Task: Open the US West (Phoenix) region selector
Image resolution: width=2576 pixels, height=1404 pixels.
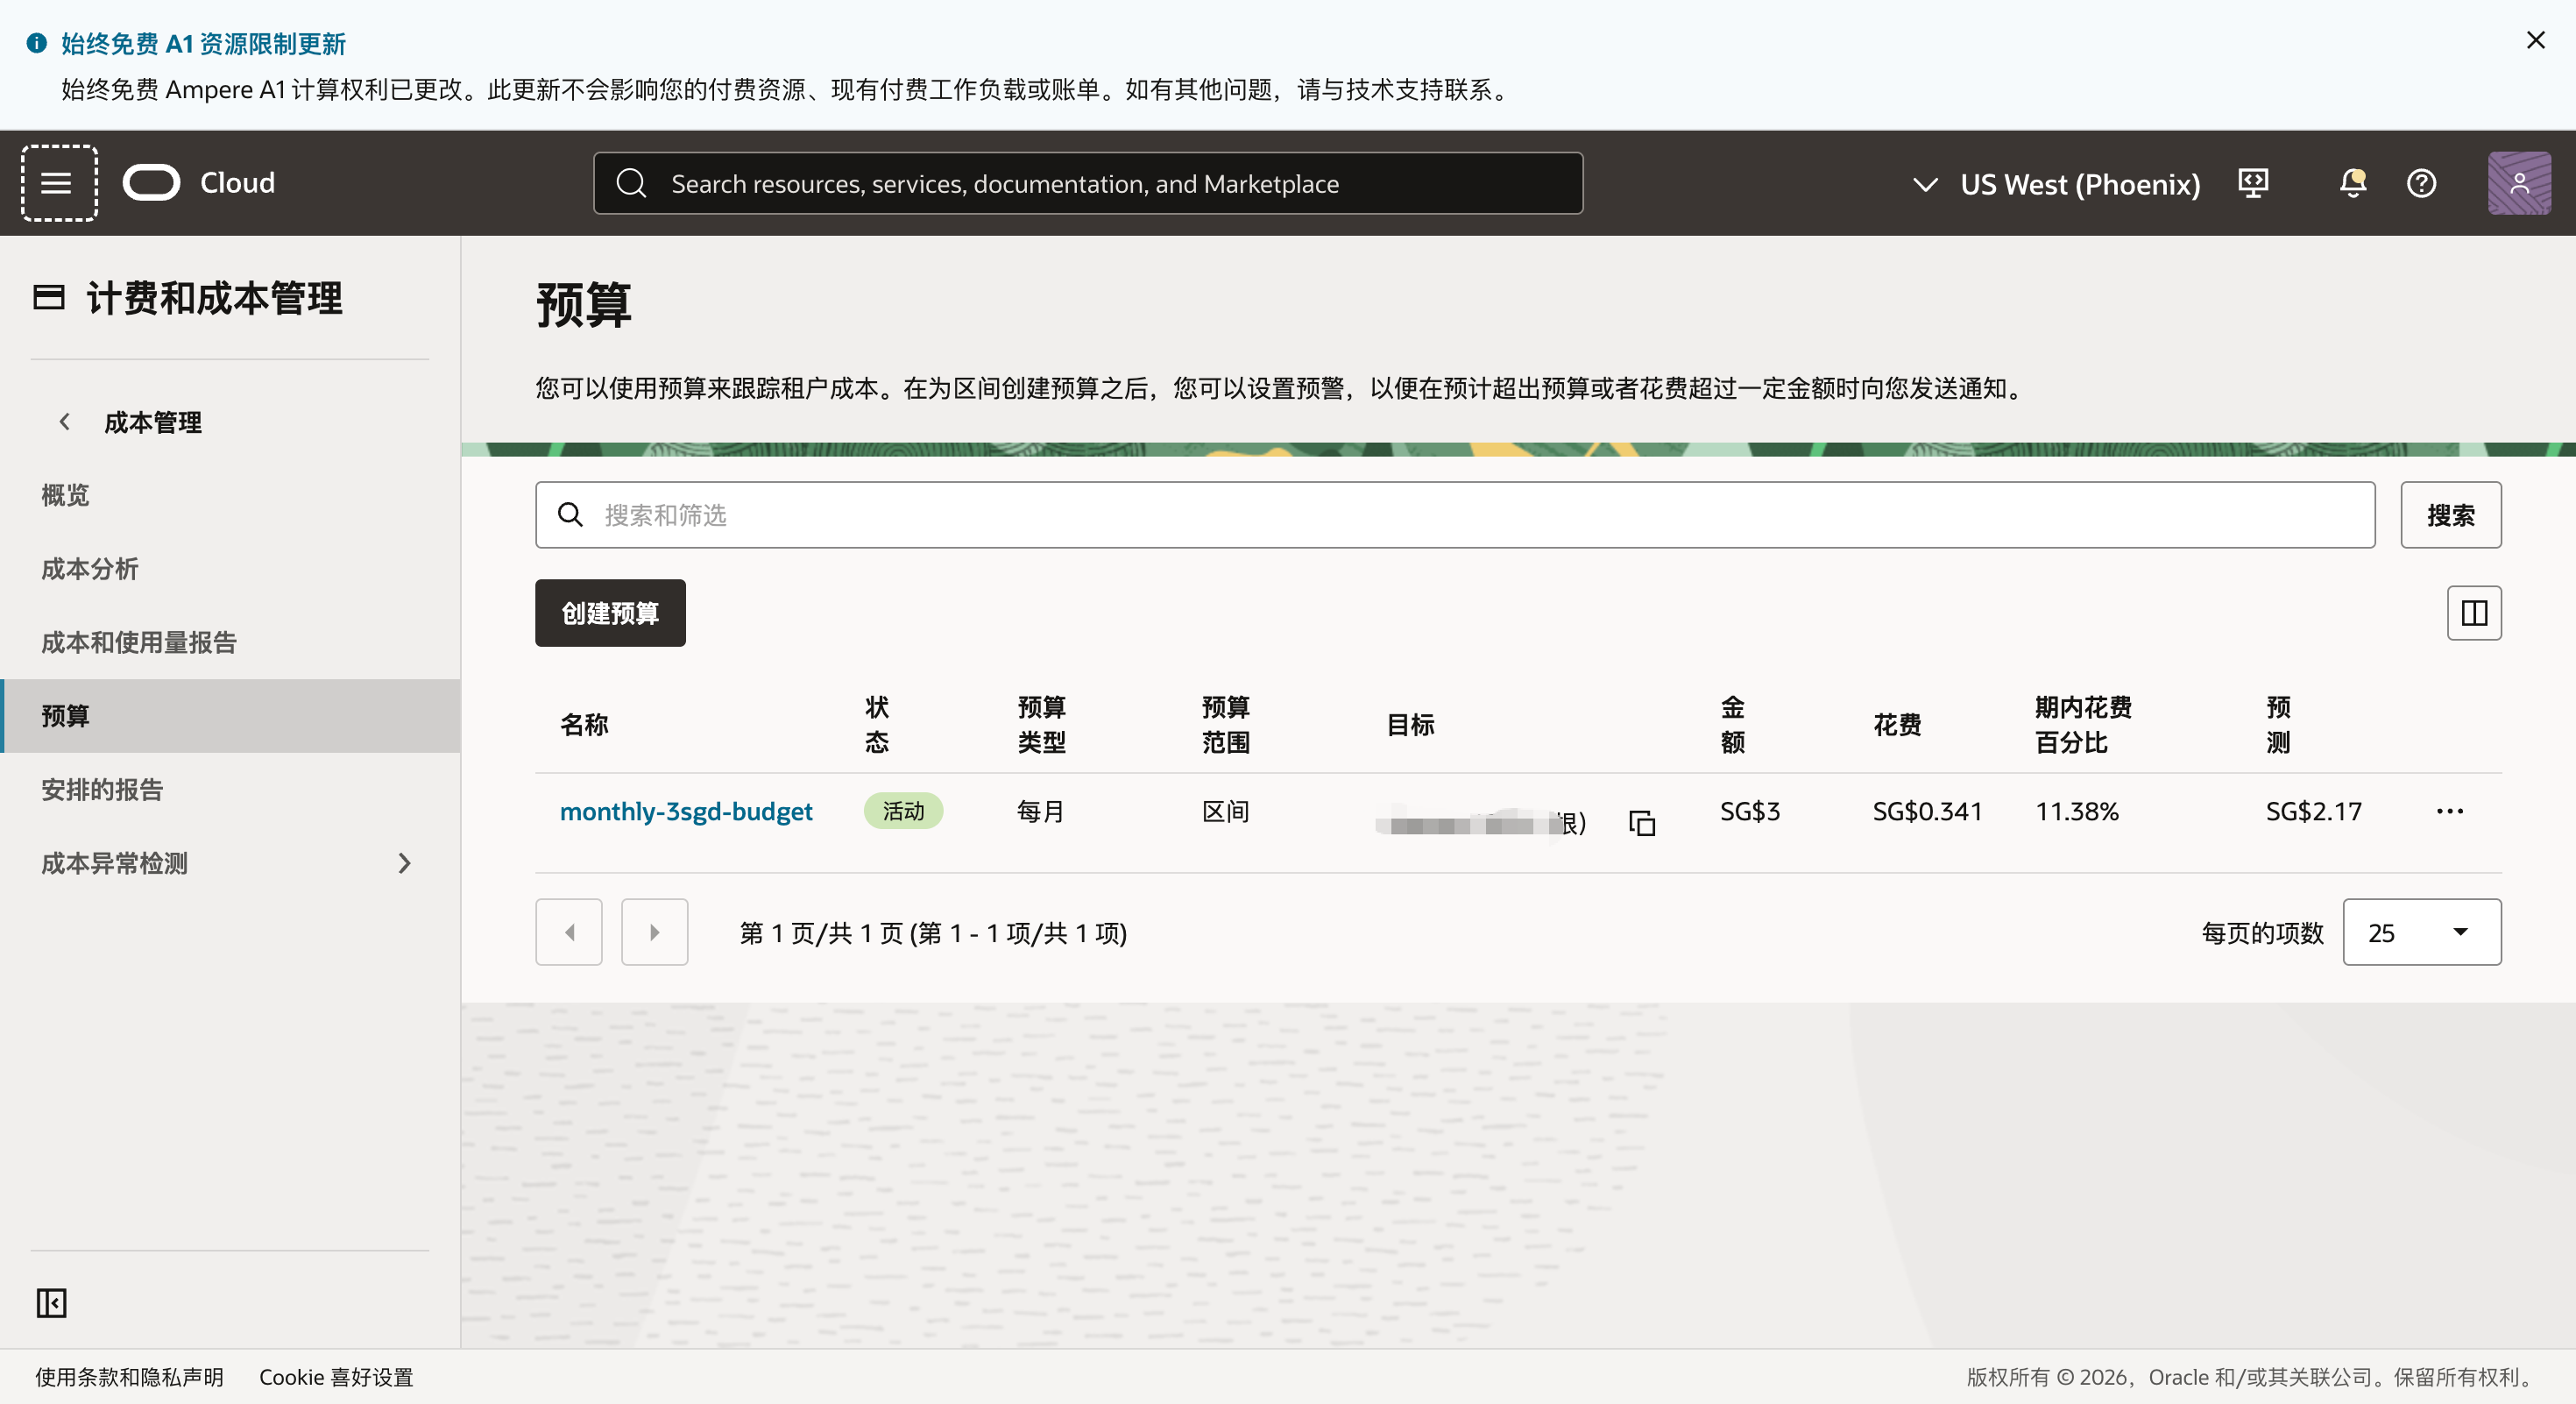Action: (2056, 184)
